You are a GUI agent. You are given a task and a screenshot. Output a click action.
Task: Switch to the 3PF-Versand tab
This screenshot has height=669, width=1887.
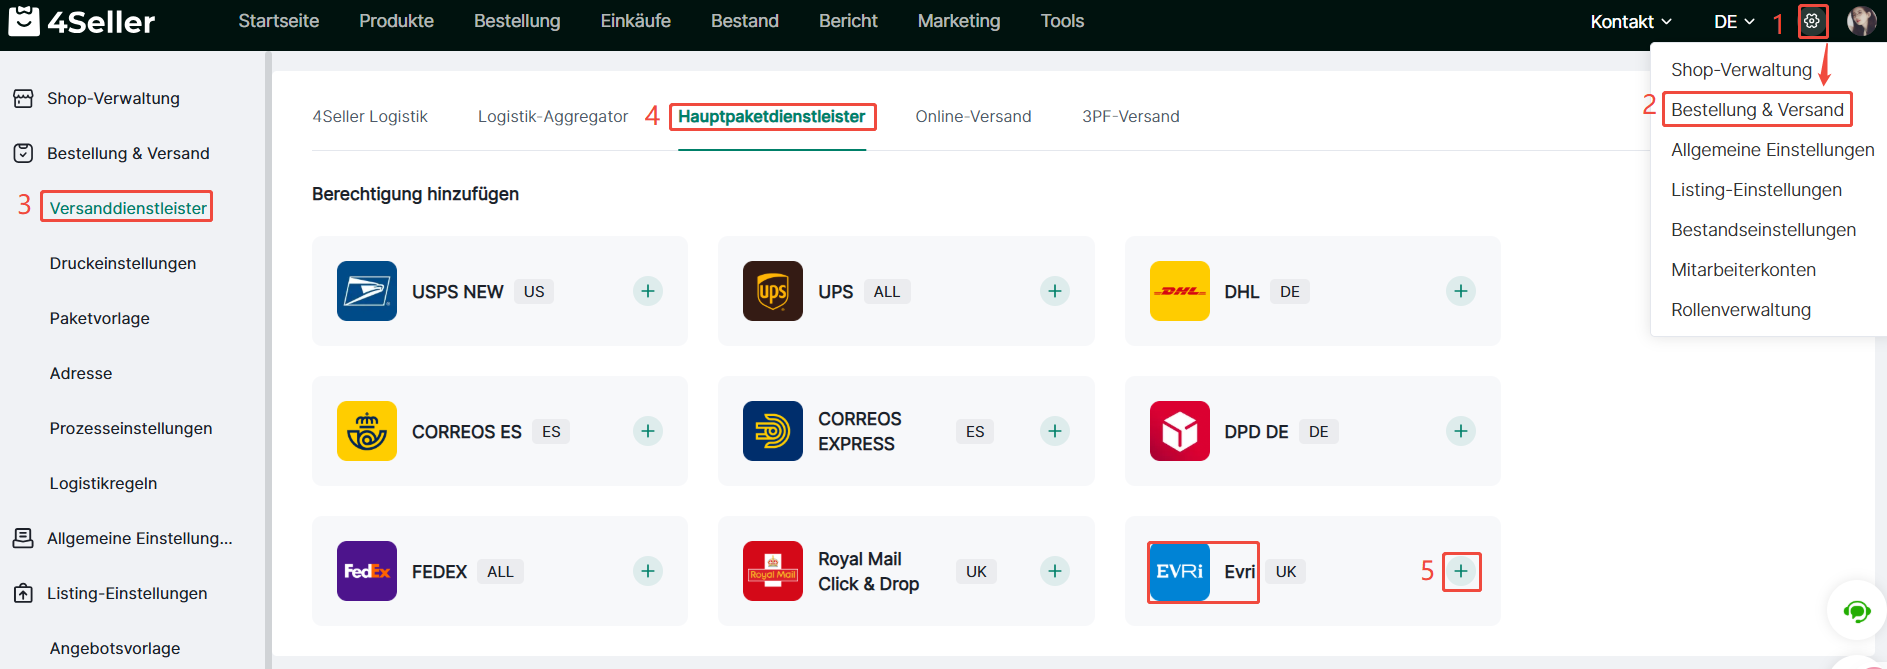pos(1131,116)
